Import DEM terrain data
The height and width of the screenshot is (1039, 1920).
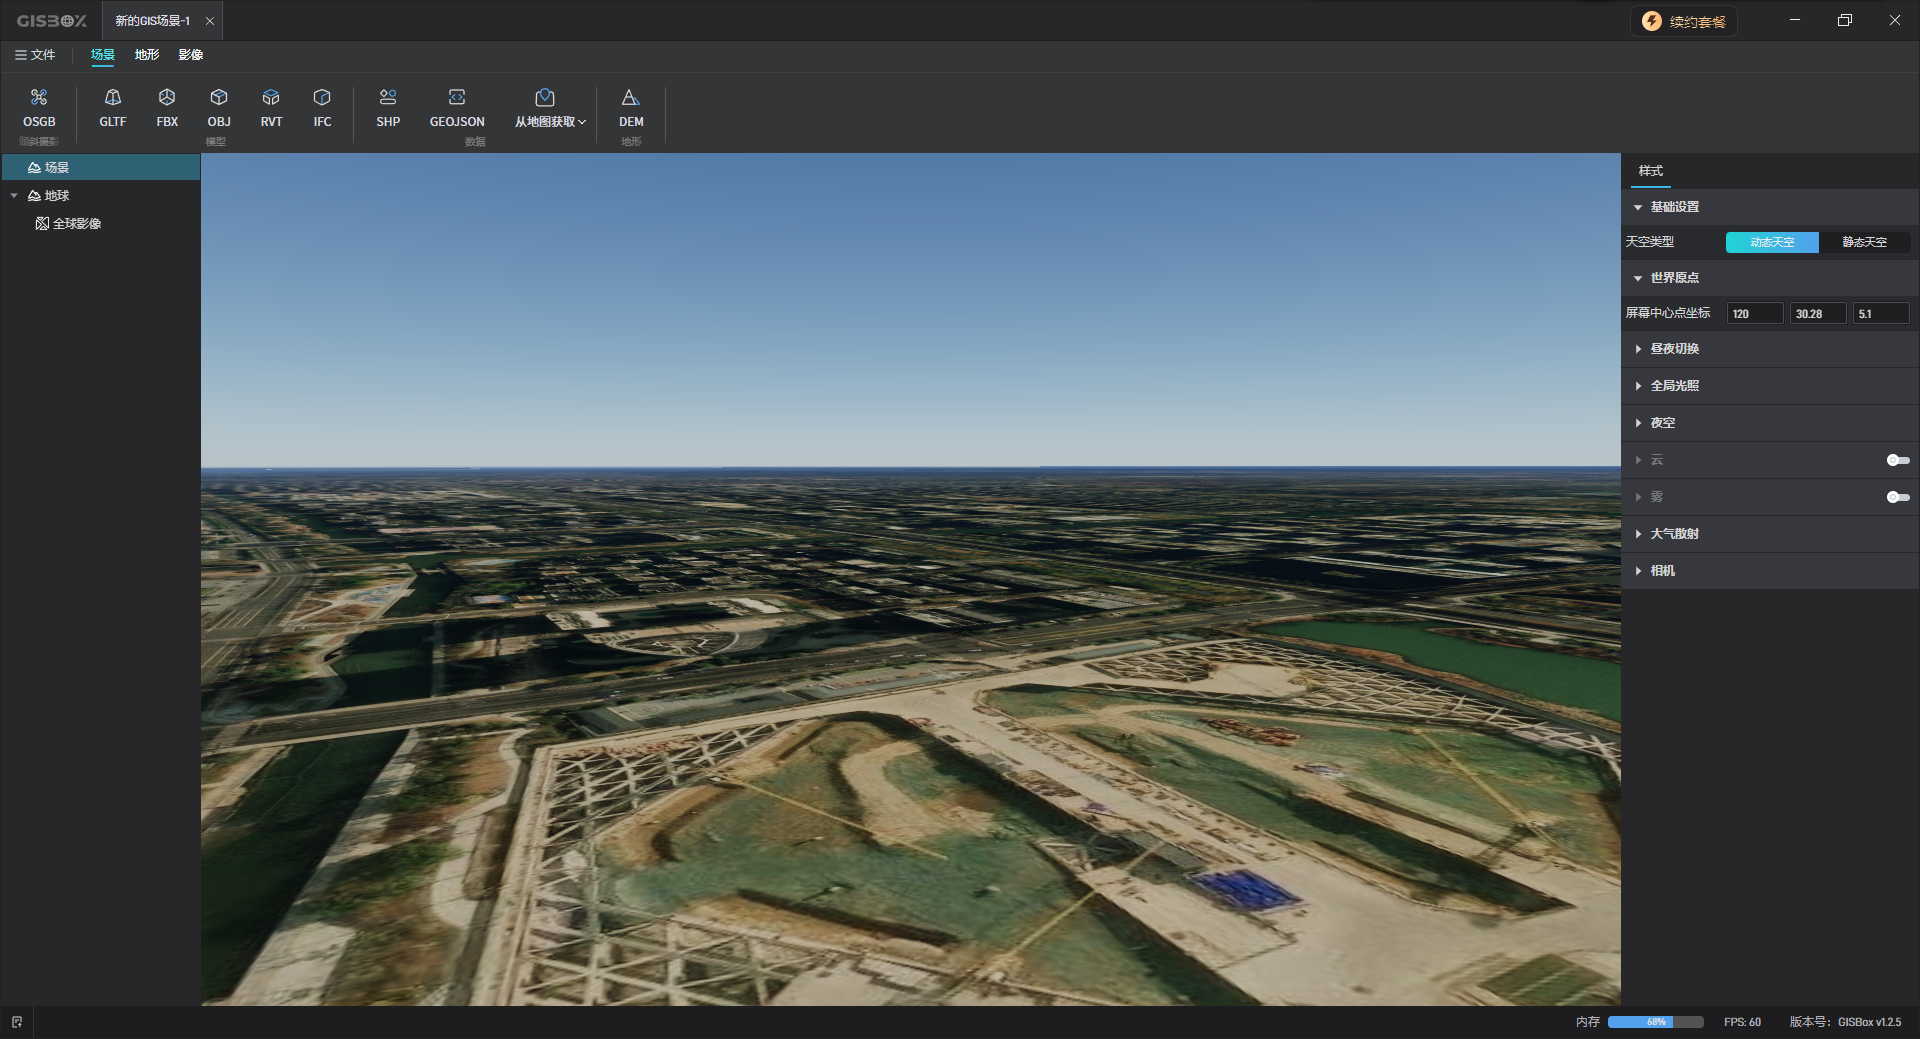pos(631,108)
